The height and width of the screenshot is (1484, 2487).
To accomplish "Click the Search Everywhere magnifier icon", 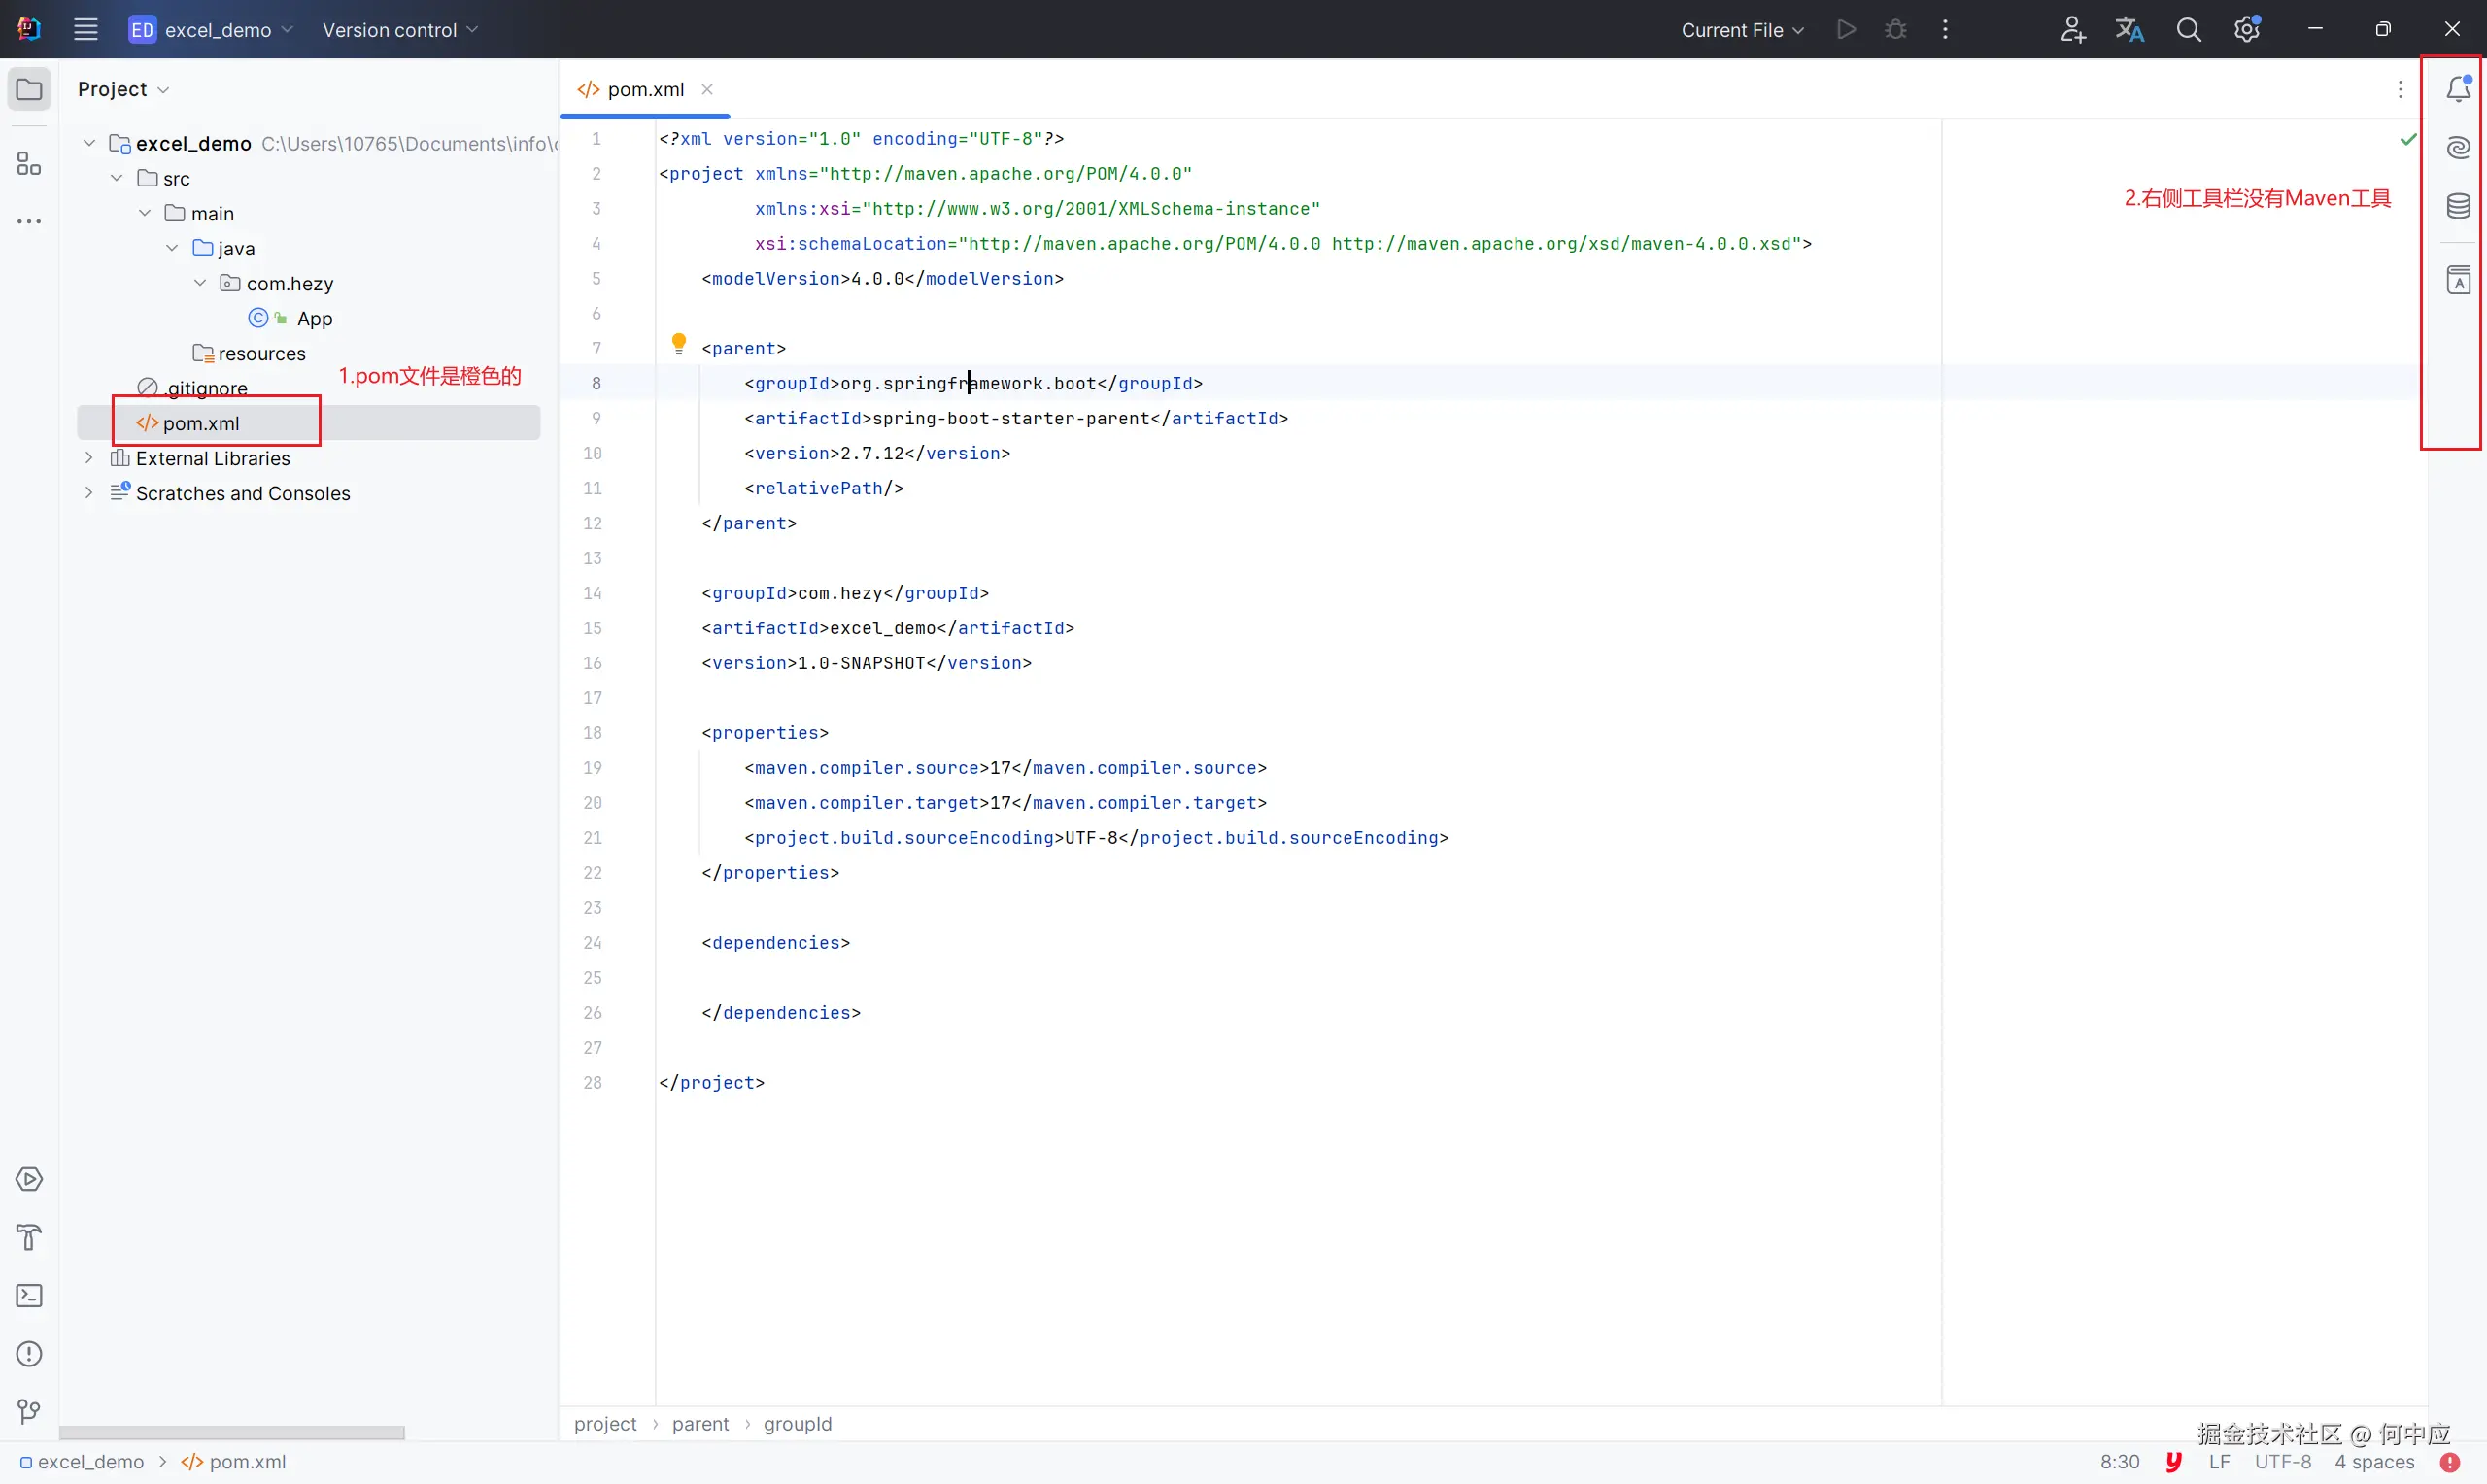I will pos(2188,30).
